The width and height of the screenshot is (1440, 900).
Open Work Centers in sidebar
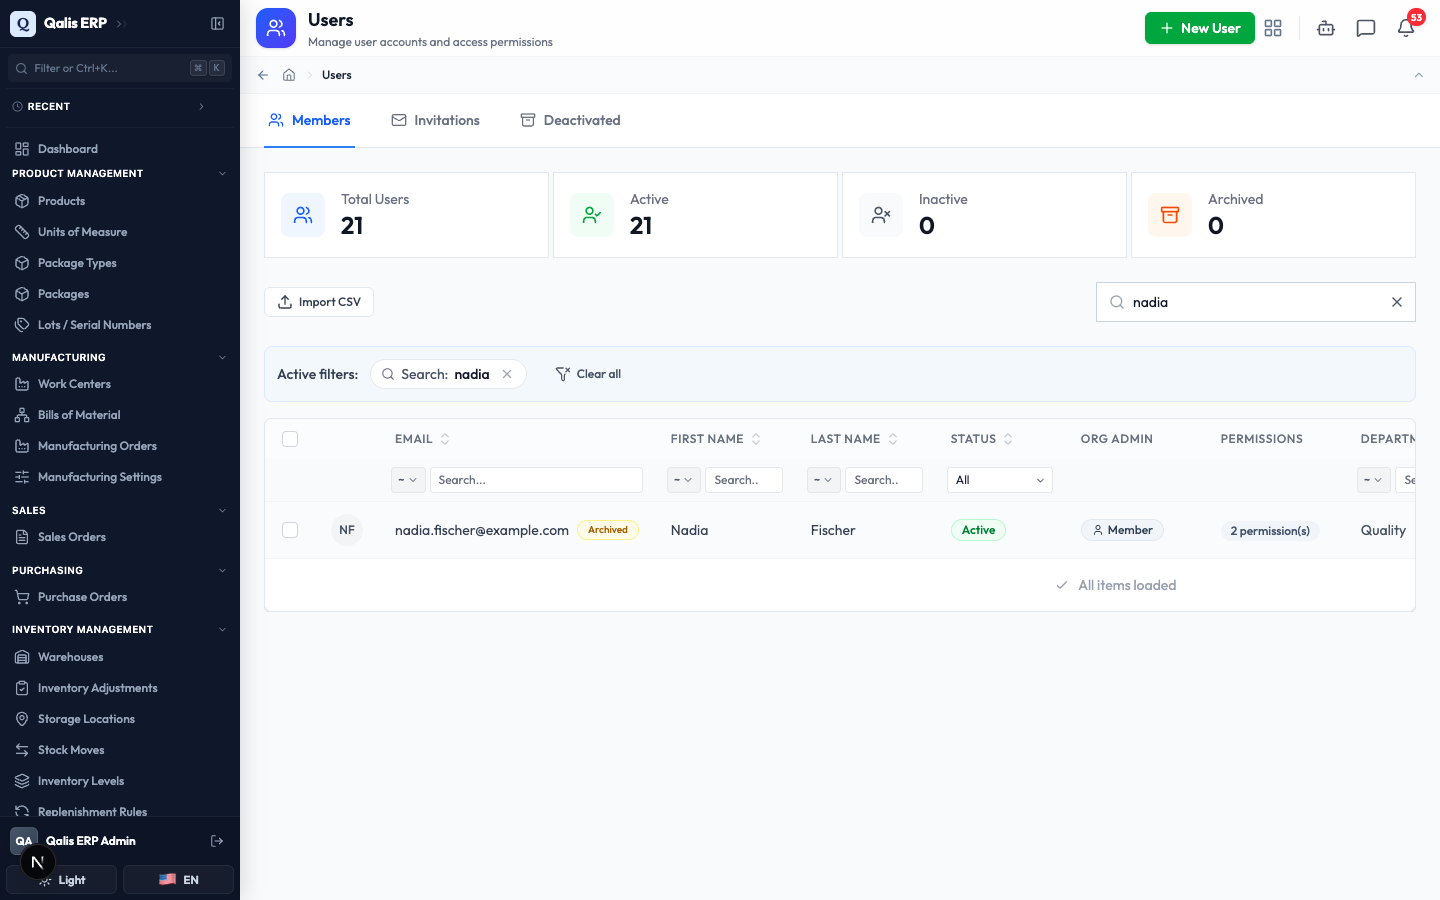click(x=120, y=384)
